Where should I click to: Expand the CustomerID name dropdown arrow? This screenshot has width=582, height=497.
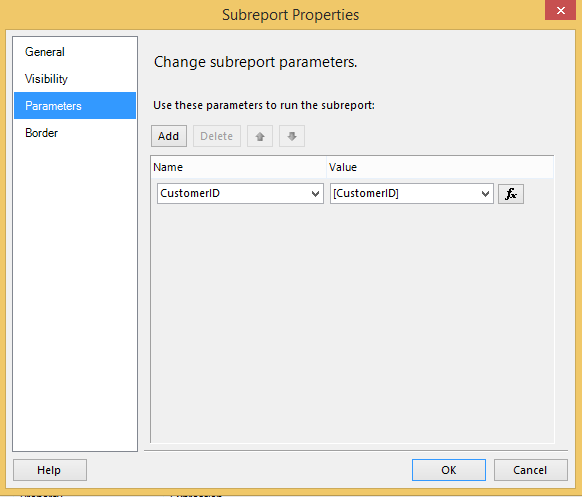(315, 193)
